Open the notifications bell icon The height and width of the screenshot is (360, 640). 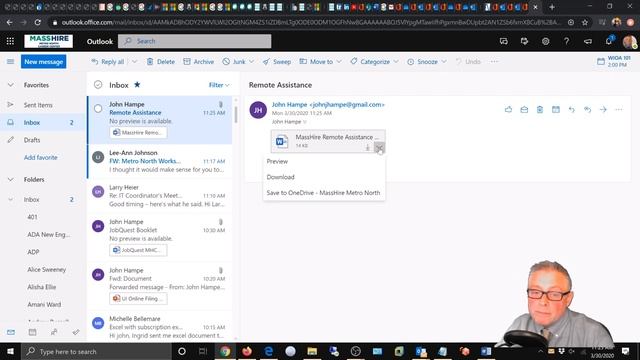click(609, 41)
